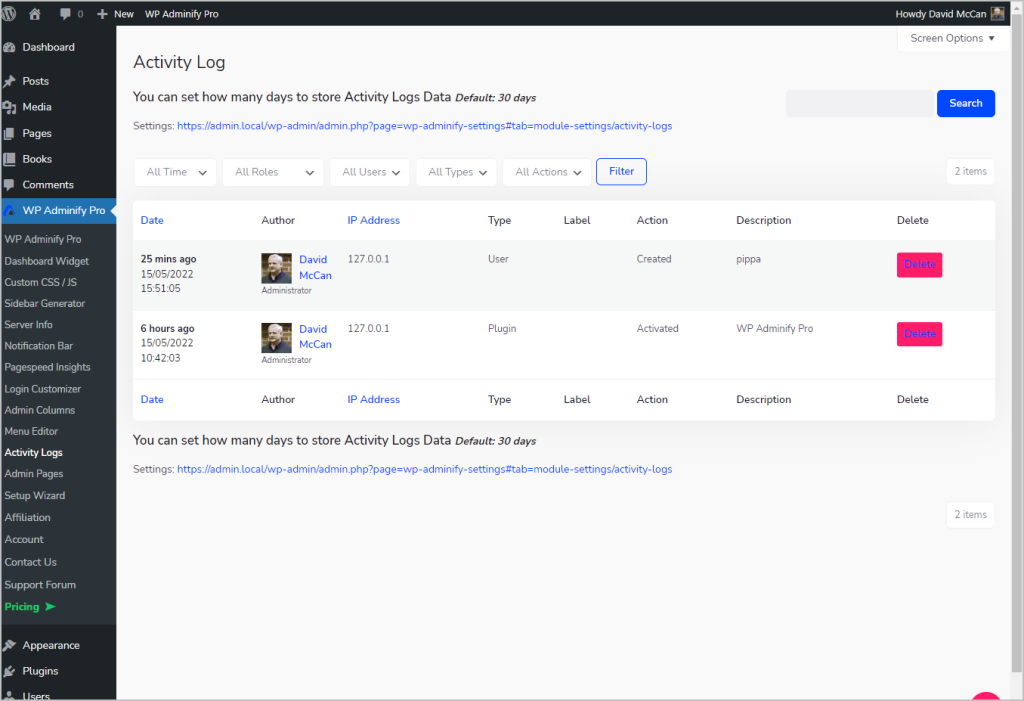Screen dimensions: 1024x701
Task: Click the comments bubble icon in the admin bar
Action: coord(65,14)
